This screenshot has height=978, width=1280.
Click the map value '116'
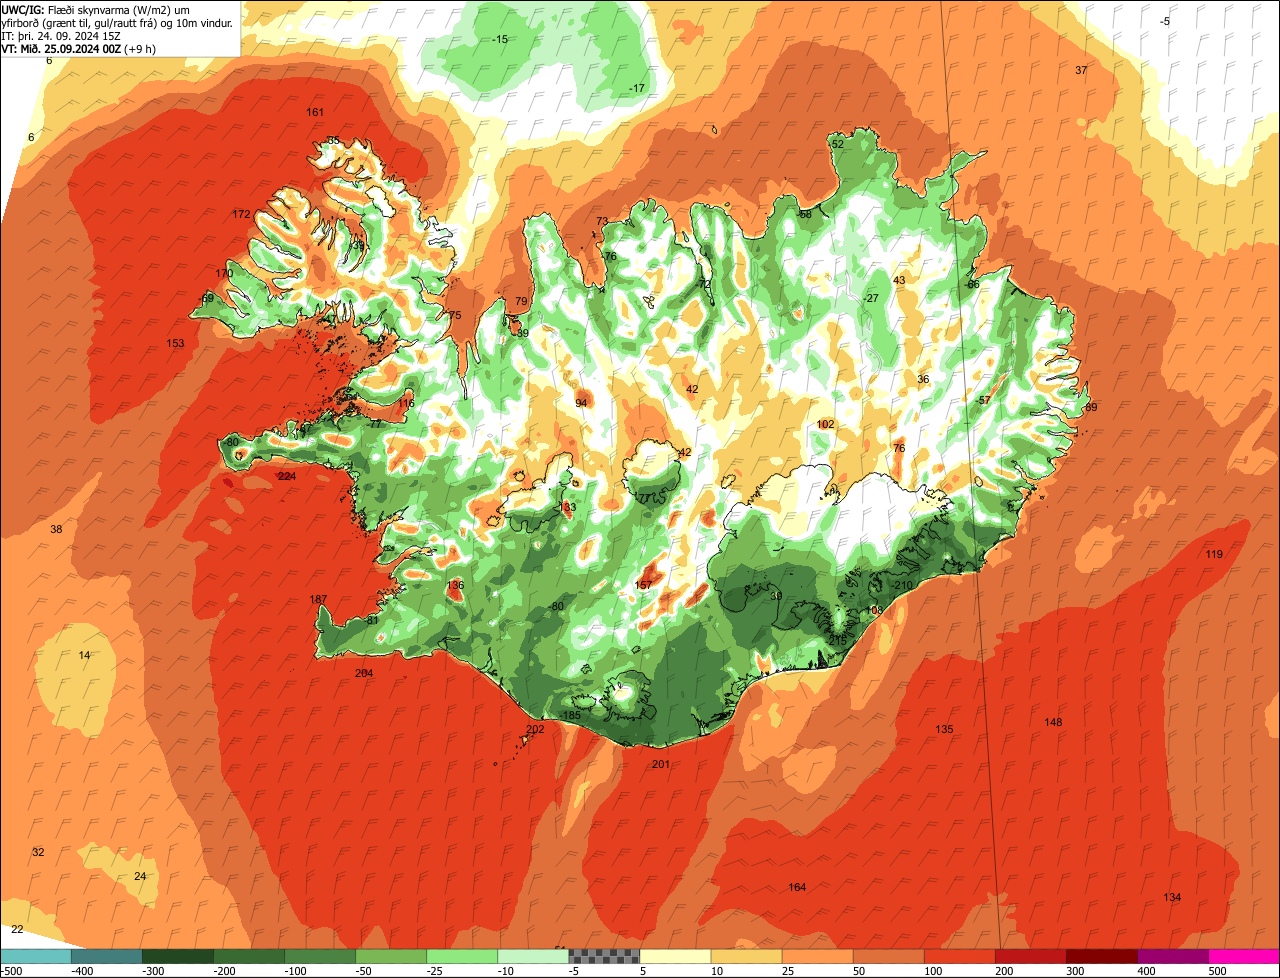(405, 403)
